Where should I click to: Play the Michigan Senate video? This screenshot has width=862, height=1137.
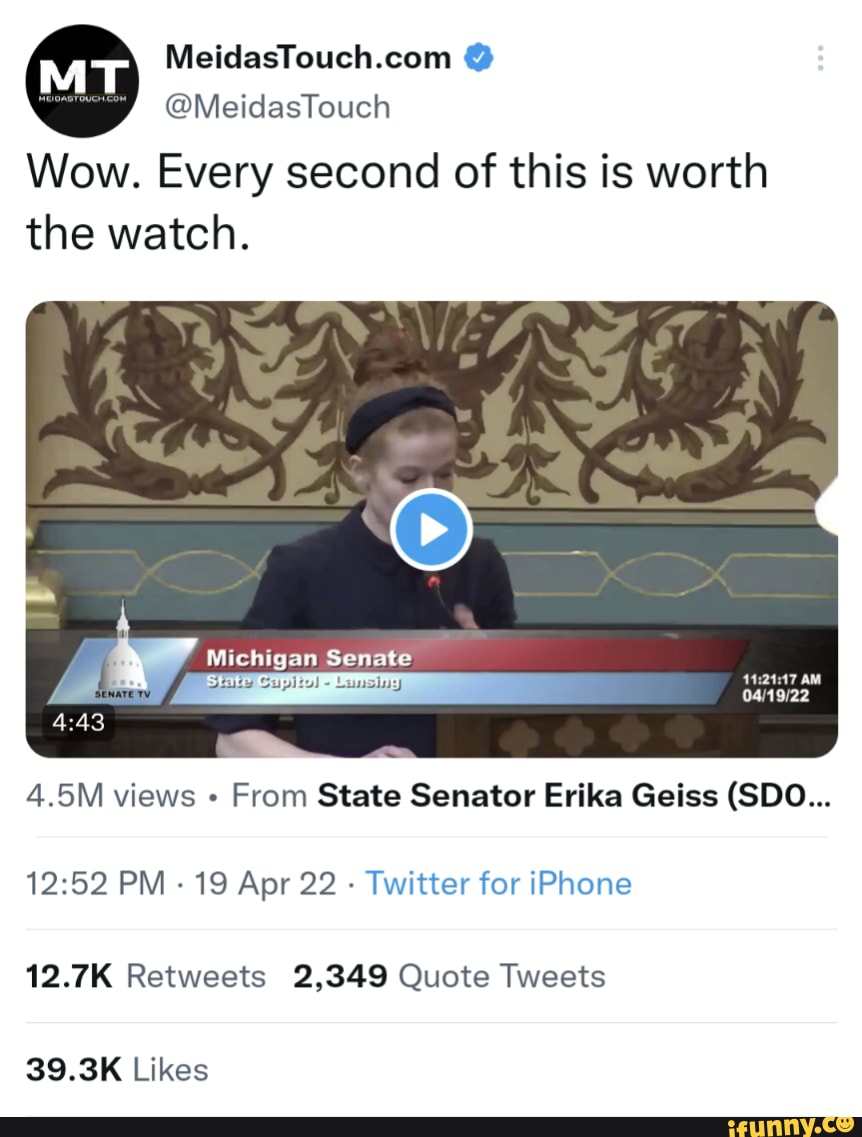[x=431, y=530]
